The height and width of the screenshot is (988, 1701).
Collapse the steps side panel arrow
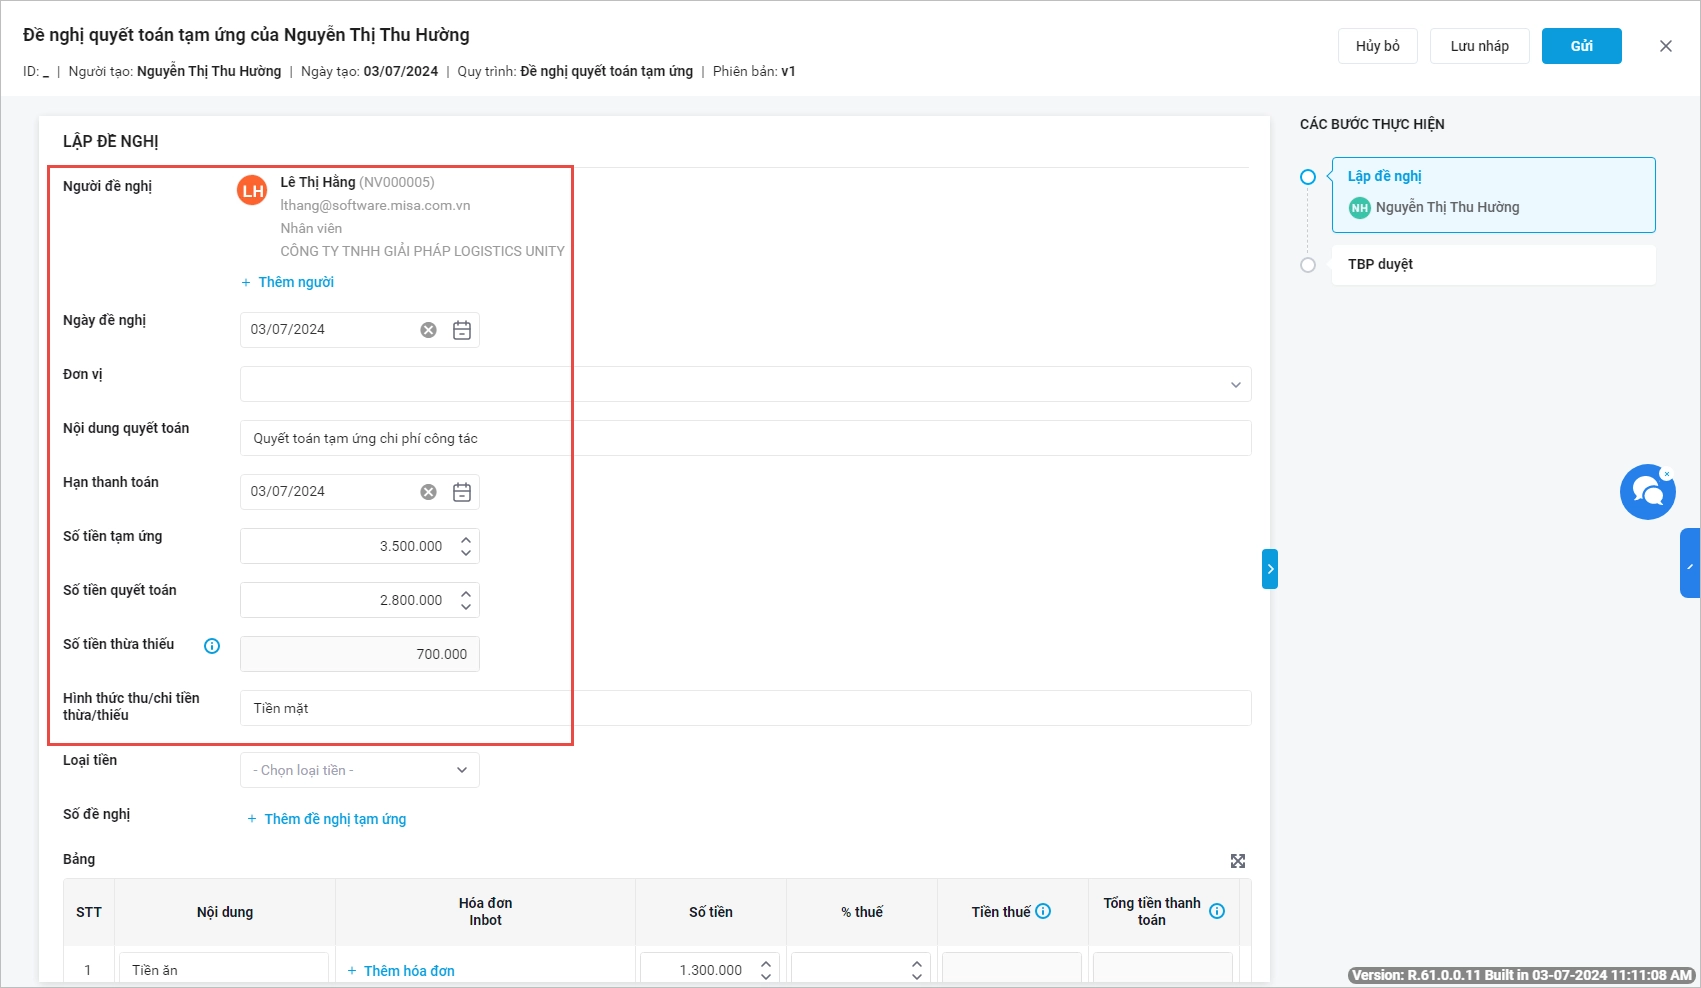click(x=1270, y=569)
